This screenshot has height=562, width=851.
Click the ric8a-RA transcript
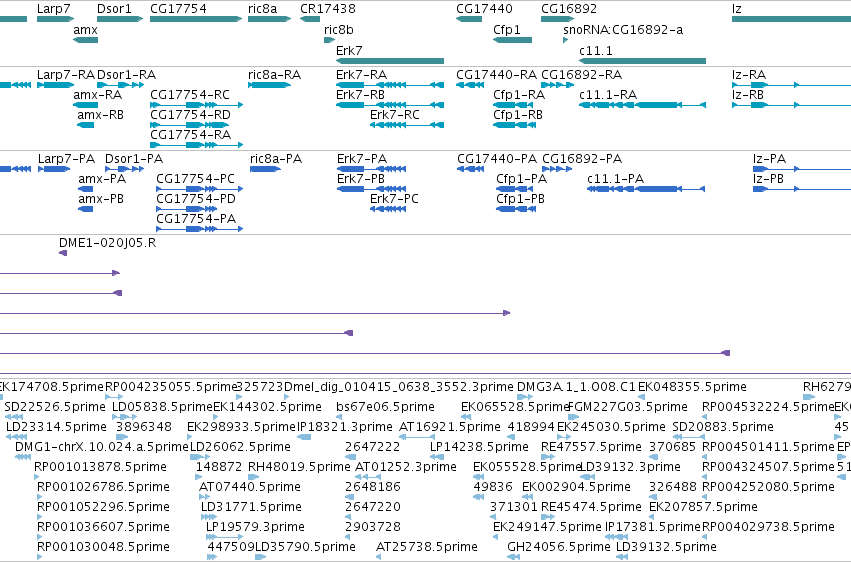pyautogui.click(x=270, y=85)
